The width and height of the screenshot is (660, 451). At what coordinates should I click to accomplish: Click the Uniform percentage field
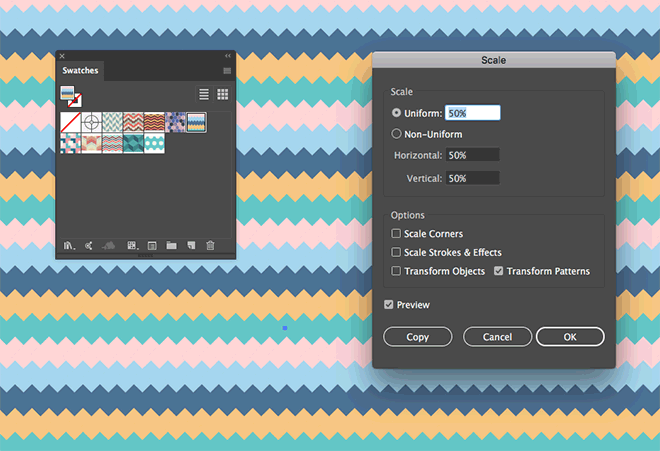click(473, 113)
